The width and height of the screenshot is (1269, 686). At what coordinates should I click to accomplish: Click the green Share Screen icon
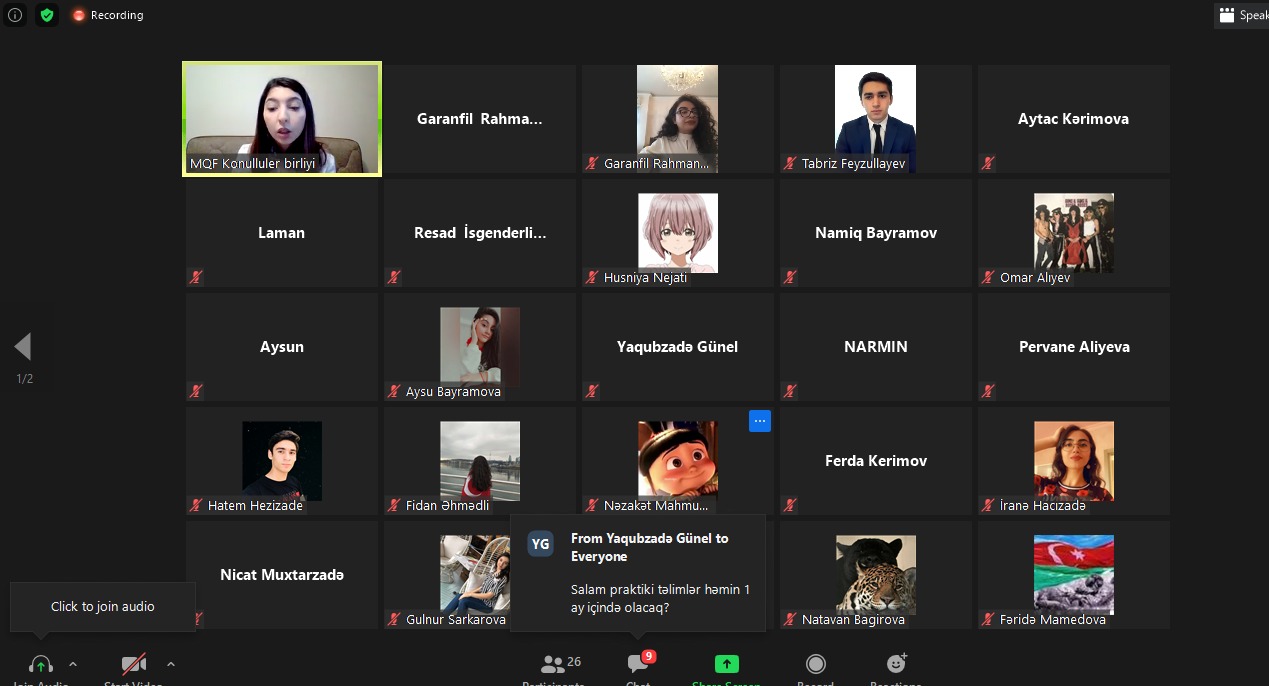[x=726, y=666]
